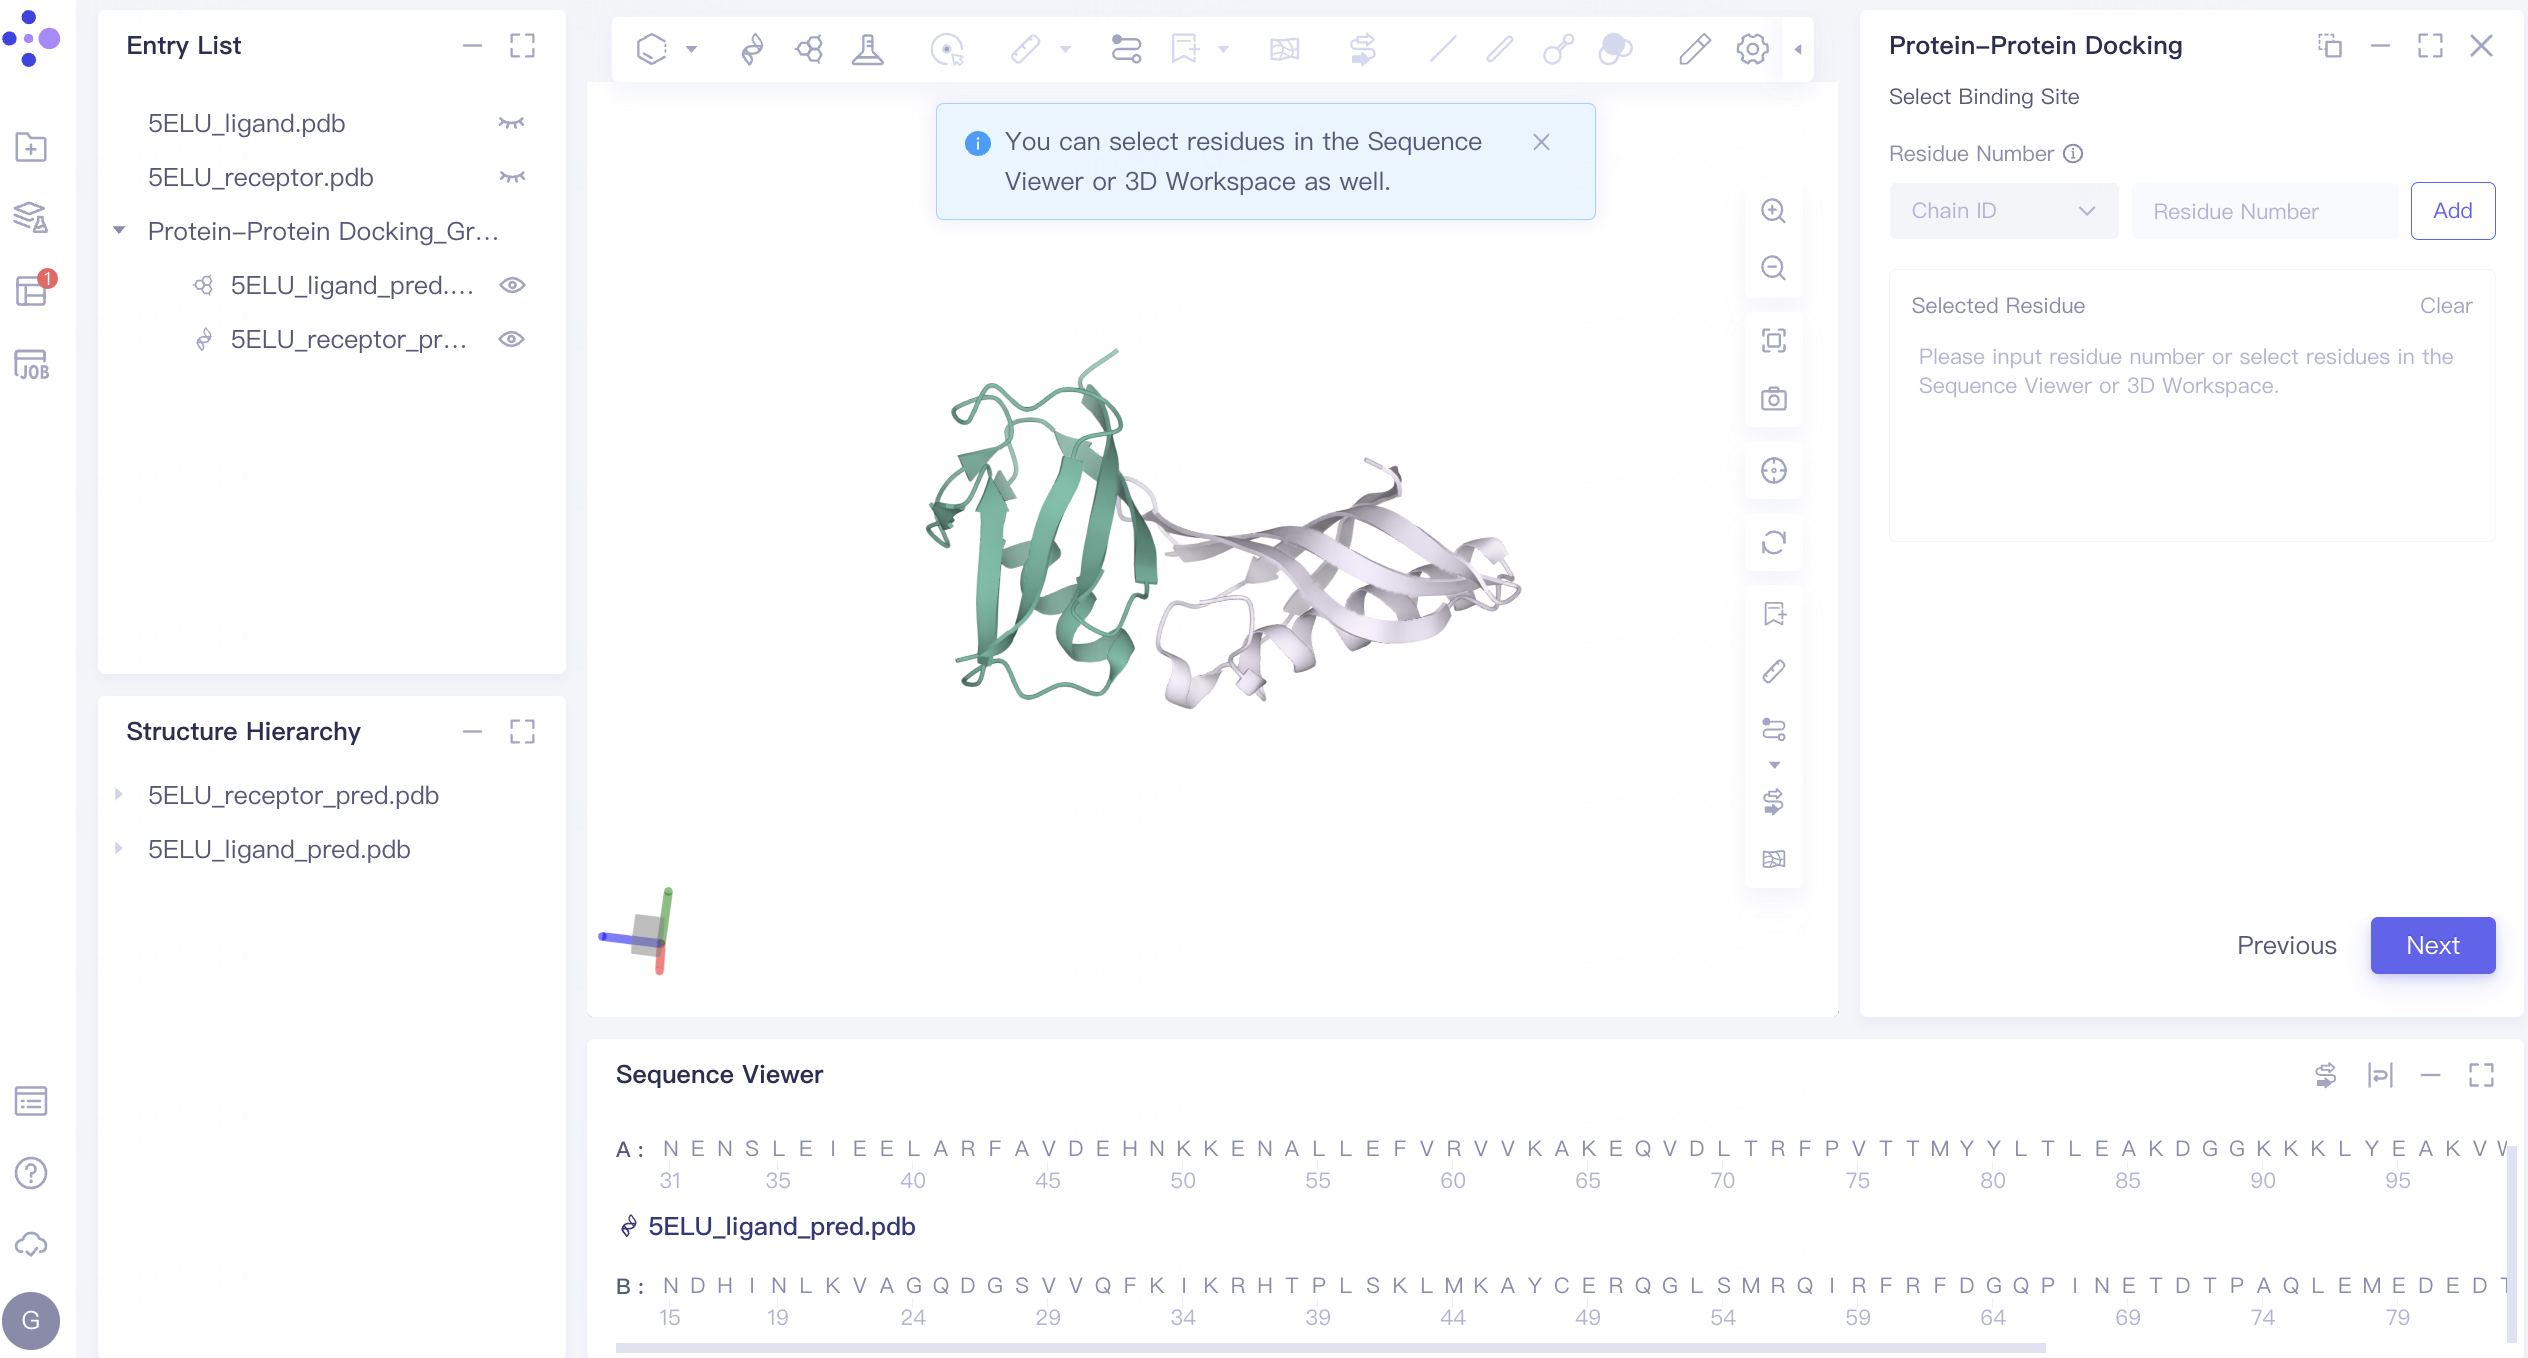Show the hidden 5ELU_ligand.pdb entry
The height and width of the screenshot is (1358, 2528).
pyautogui.click(x=512, y=123)
